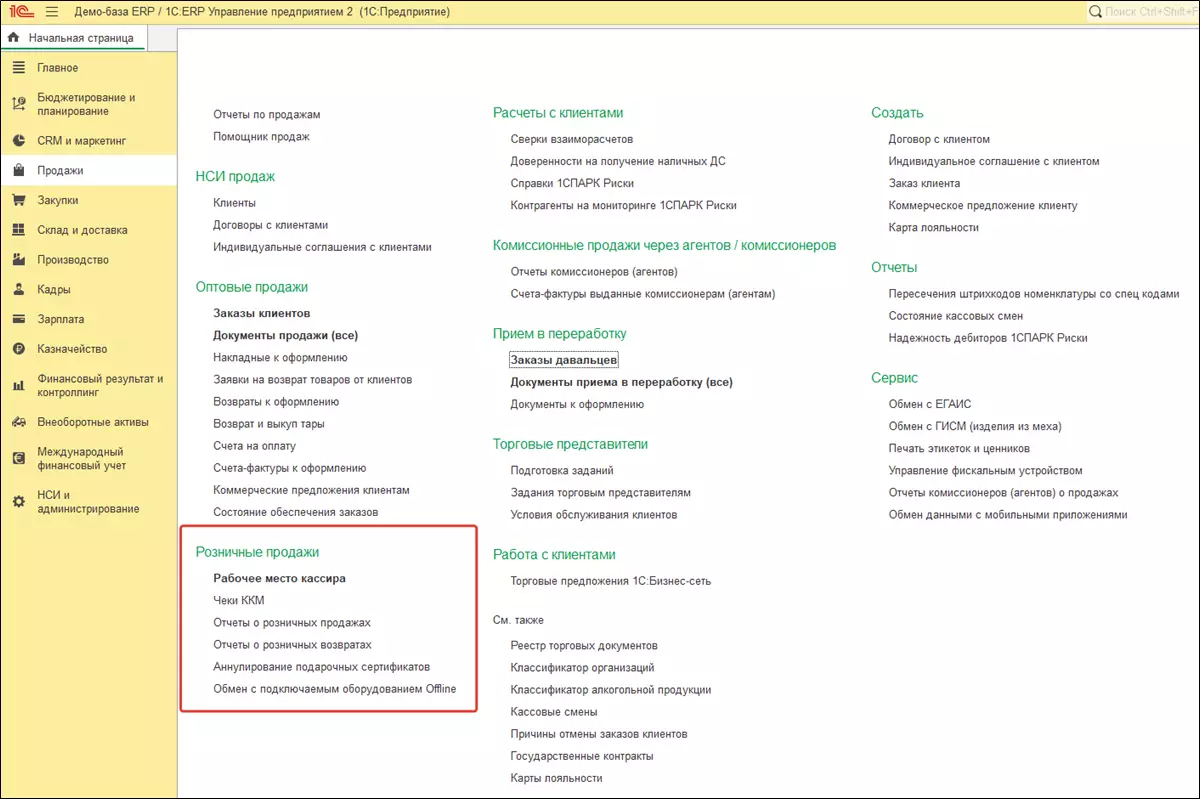Click the Международный финансовый учет icon
This screenshot has height=799, width=1200.
point(18,458)
